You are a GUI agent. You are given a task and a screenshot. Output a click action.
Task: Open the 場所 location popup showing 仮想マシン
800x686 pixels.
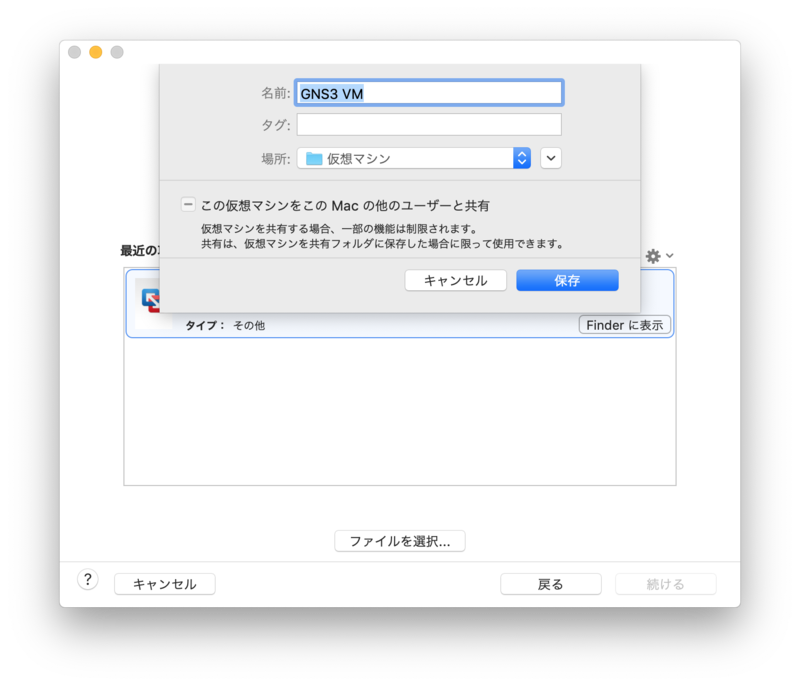coord(414,159)
